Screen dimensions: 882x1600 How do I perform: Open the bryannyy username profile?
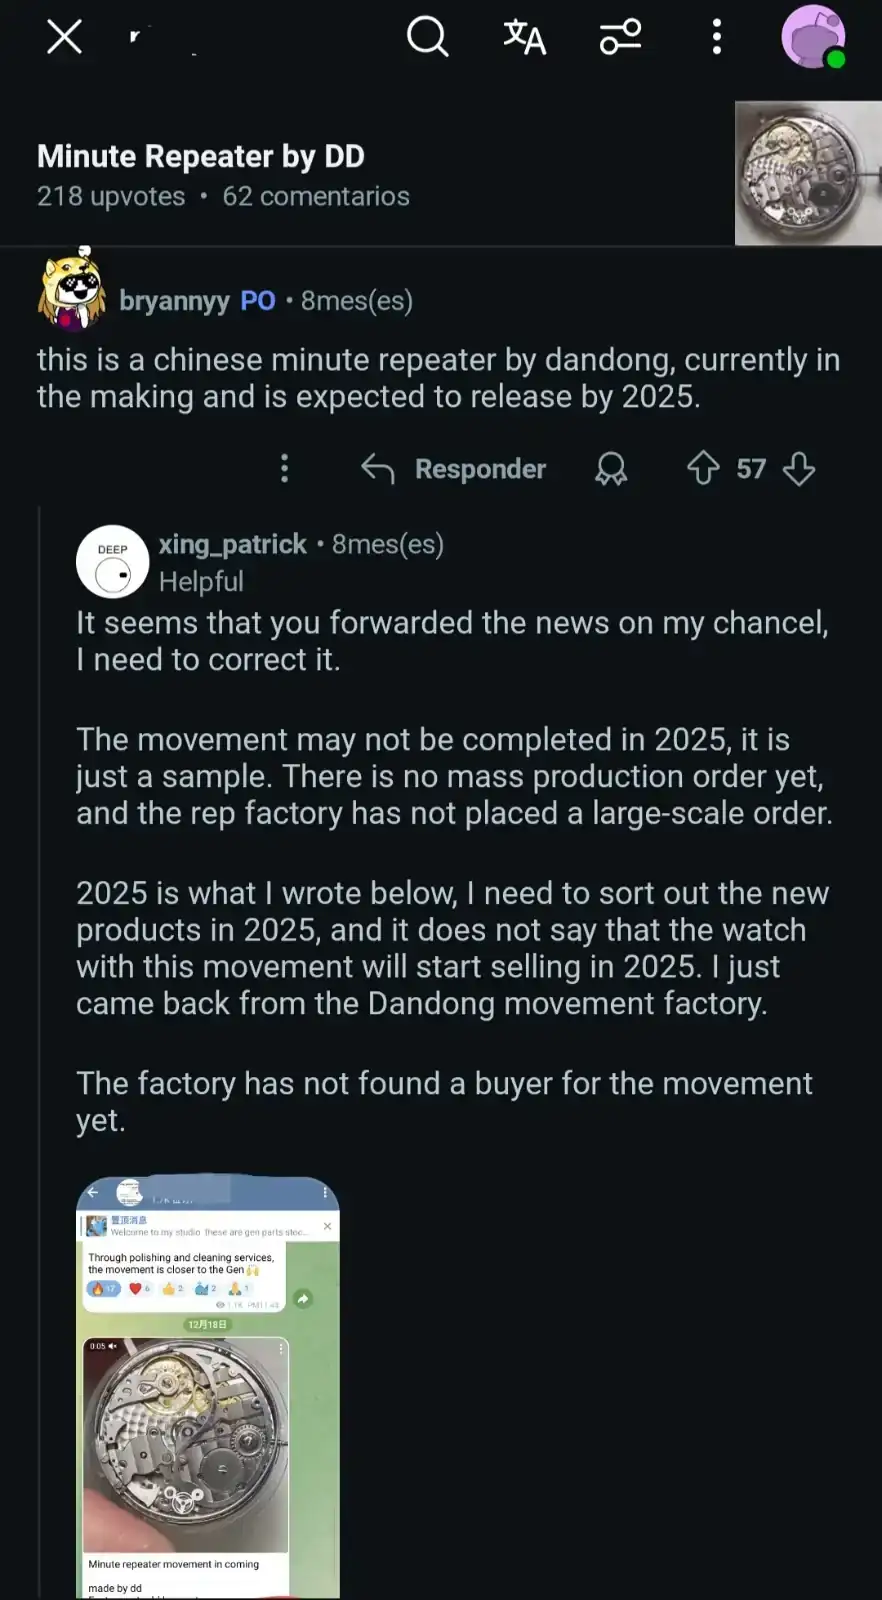coord(174,301)
